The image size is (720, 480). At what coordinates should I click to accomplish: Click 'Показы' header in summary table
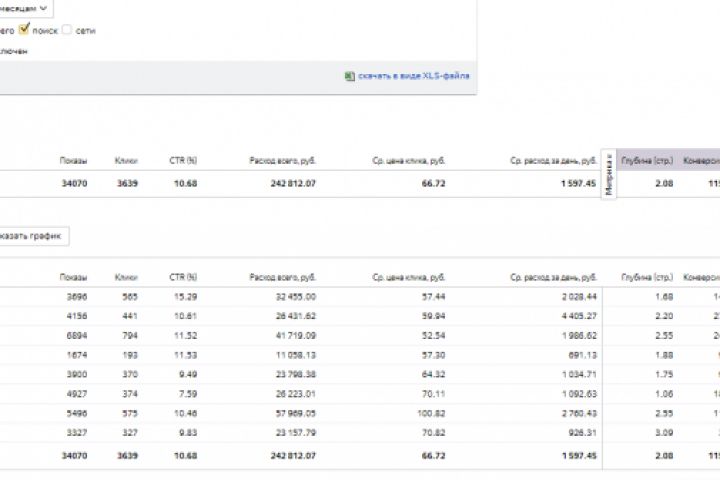pyautogui.click(x=73, y=160)
